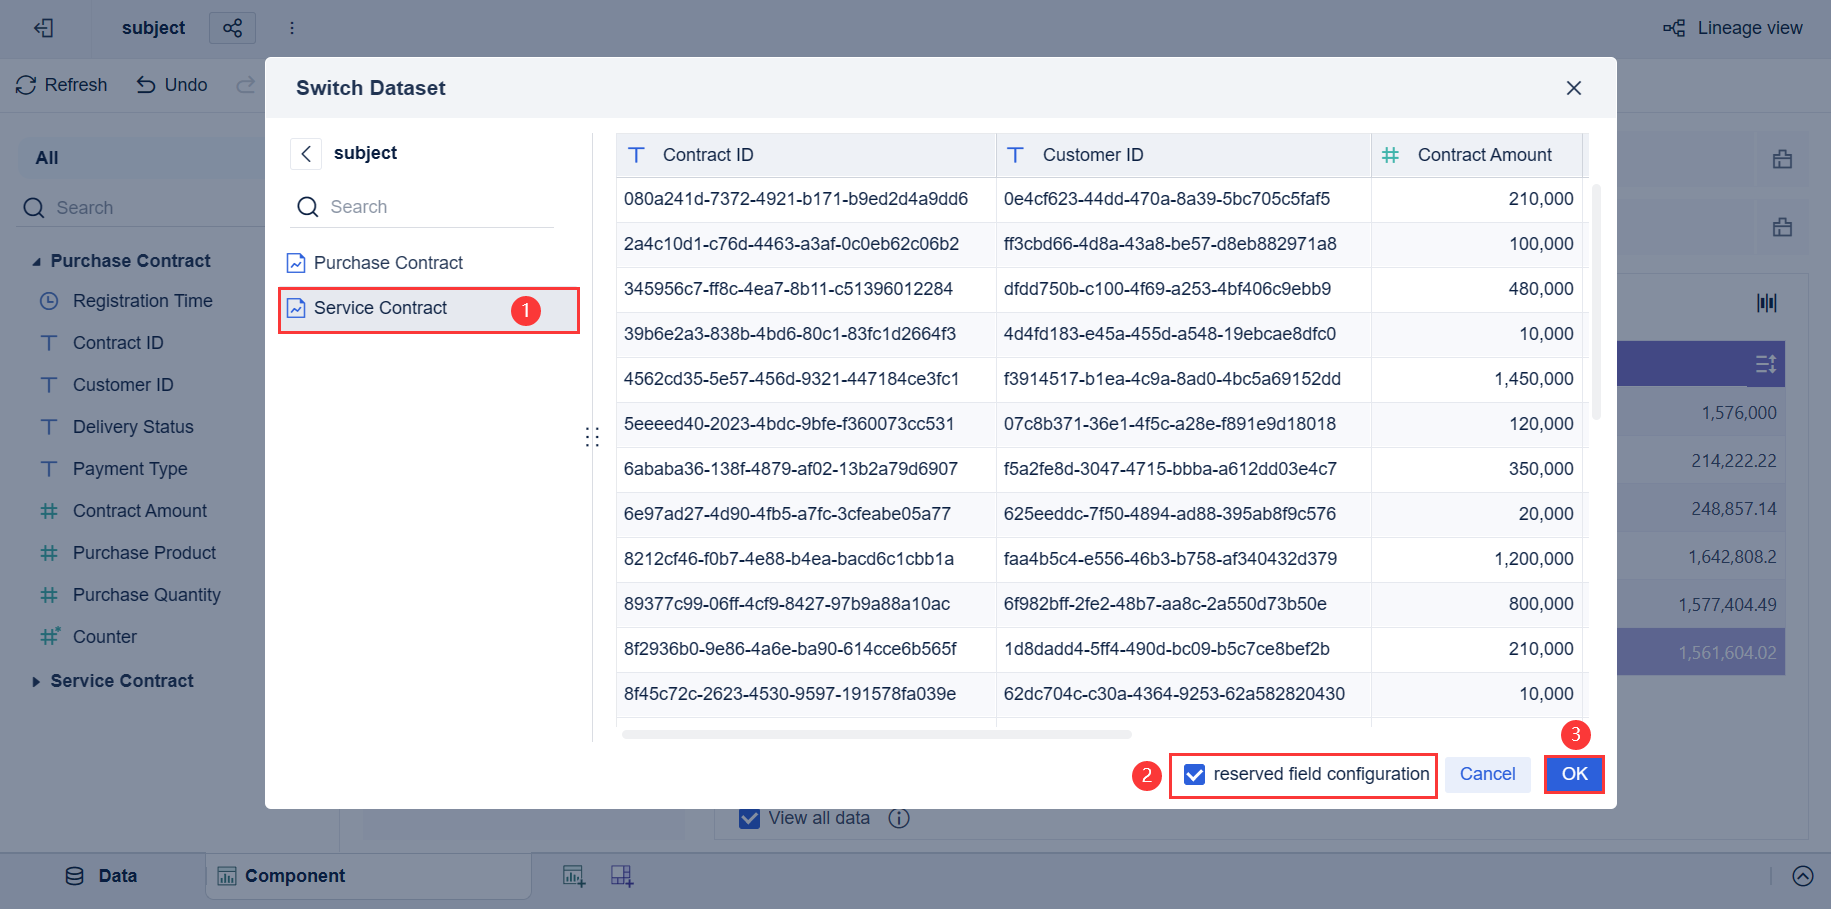Switch to the Data tab
This screenshot has width=1831, height=909.
pyautogui.click(x=117, y=875)
